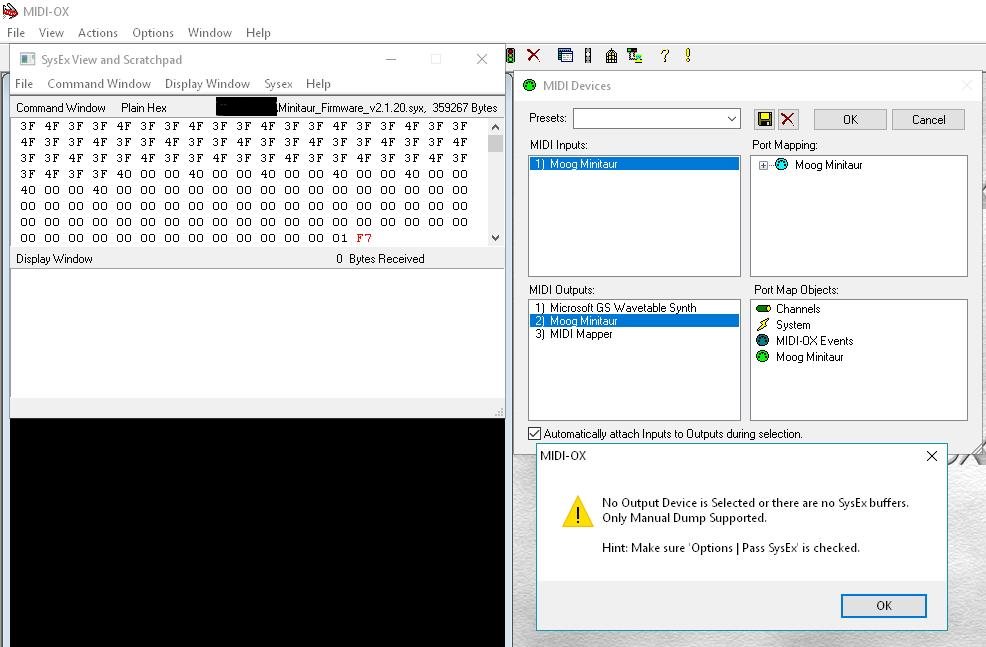Viewport: 986px width, 647px height.
Task: Select MIDI Mapper in MIDI Outputs list
Action: 580,334
